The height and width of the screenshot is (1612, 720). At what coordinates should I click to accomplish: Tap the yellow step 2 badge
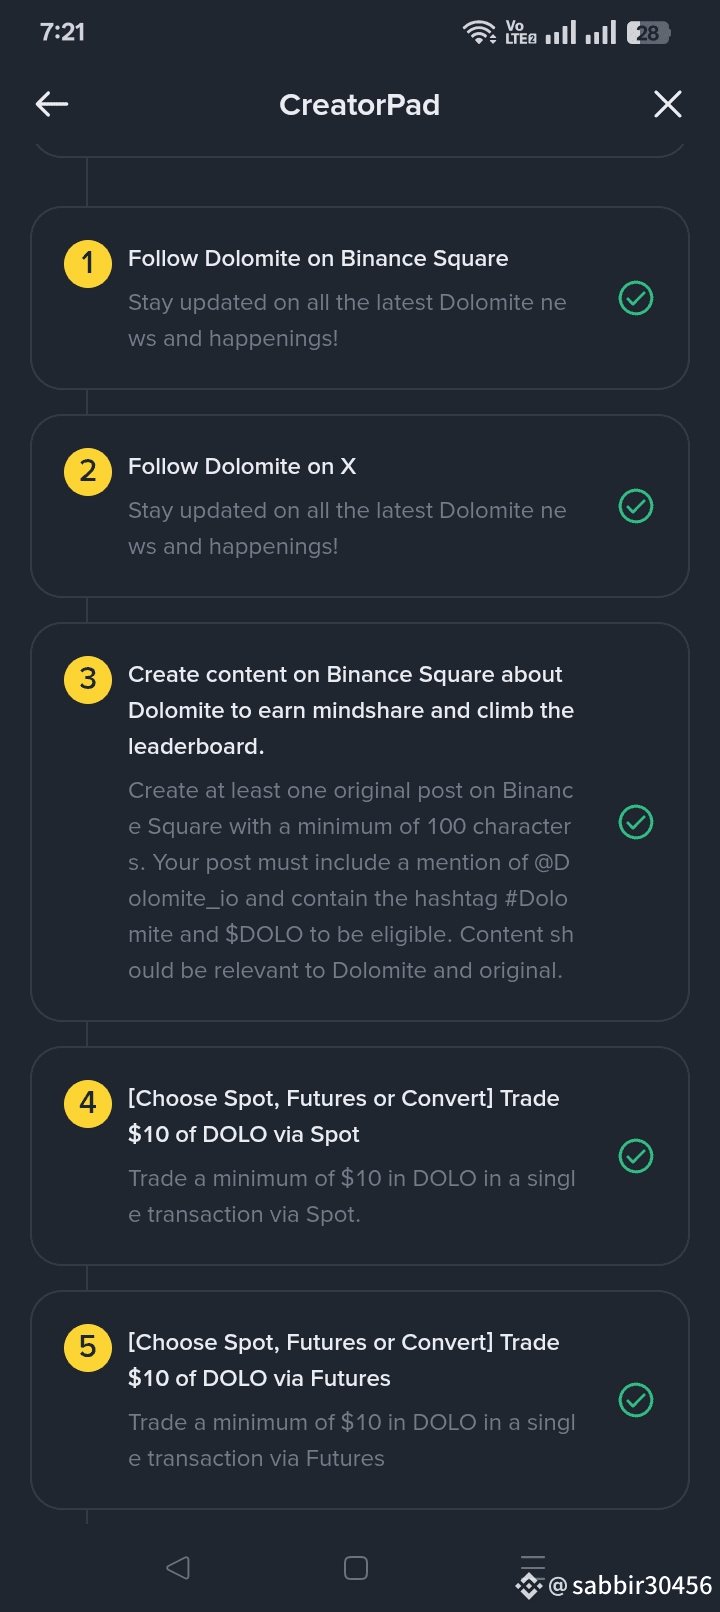pyautogui.click(x=88, y=471)
